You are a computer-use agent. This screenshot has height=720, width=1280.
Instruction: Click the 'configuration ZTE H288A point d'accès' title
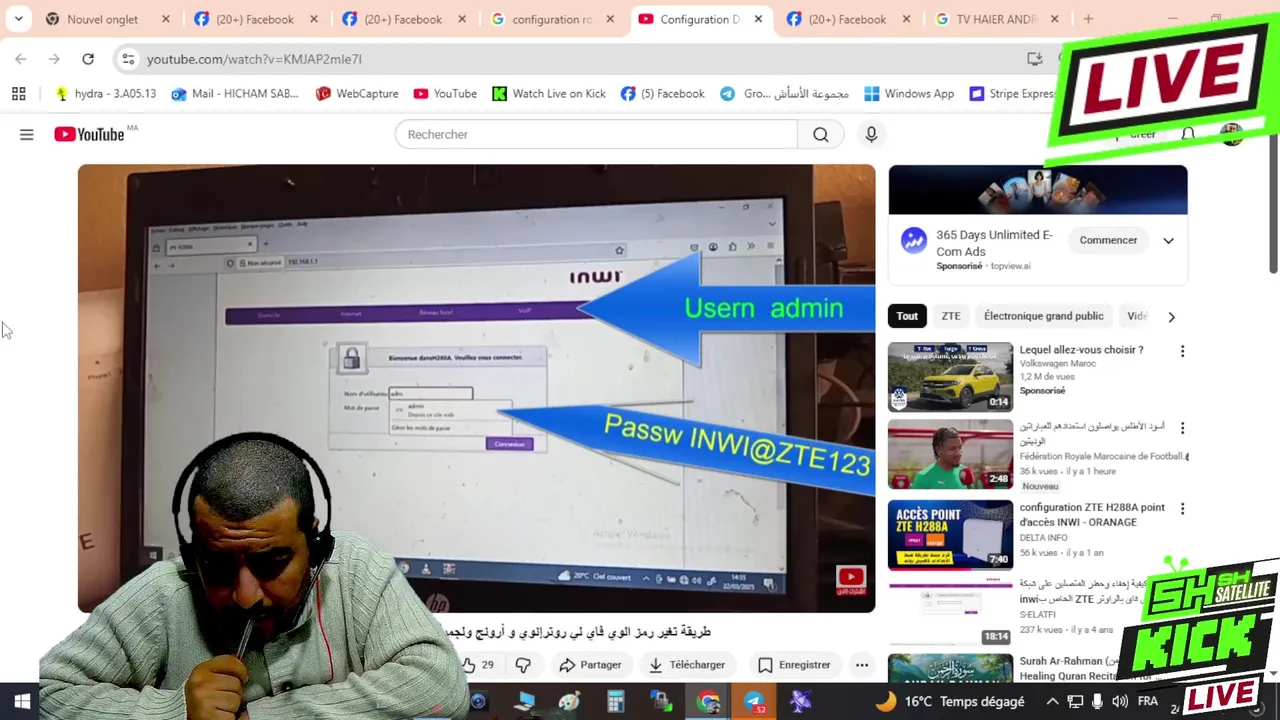point(1092,515)
